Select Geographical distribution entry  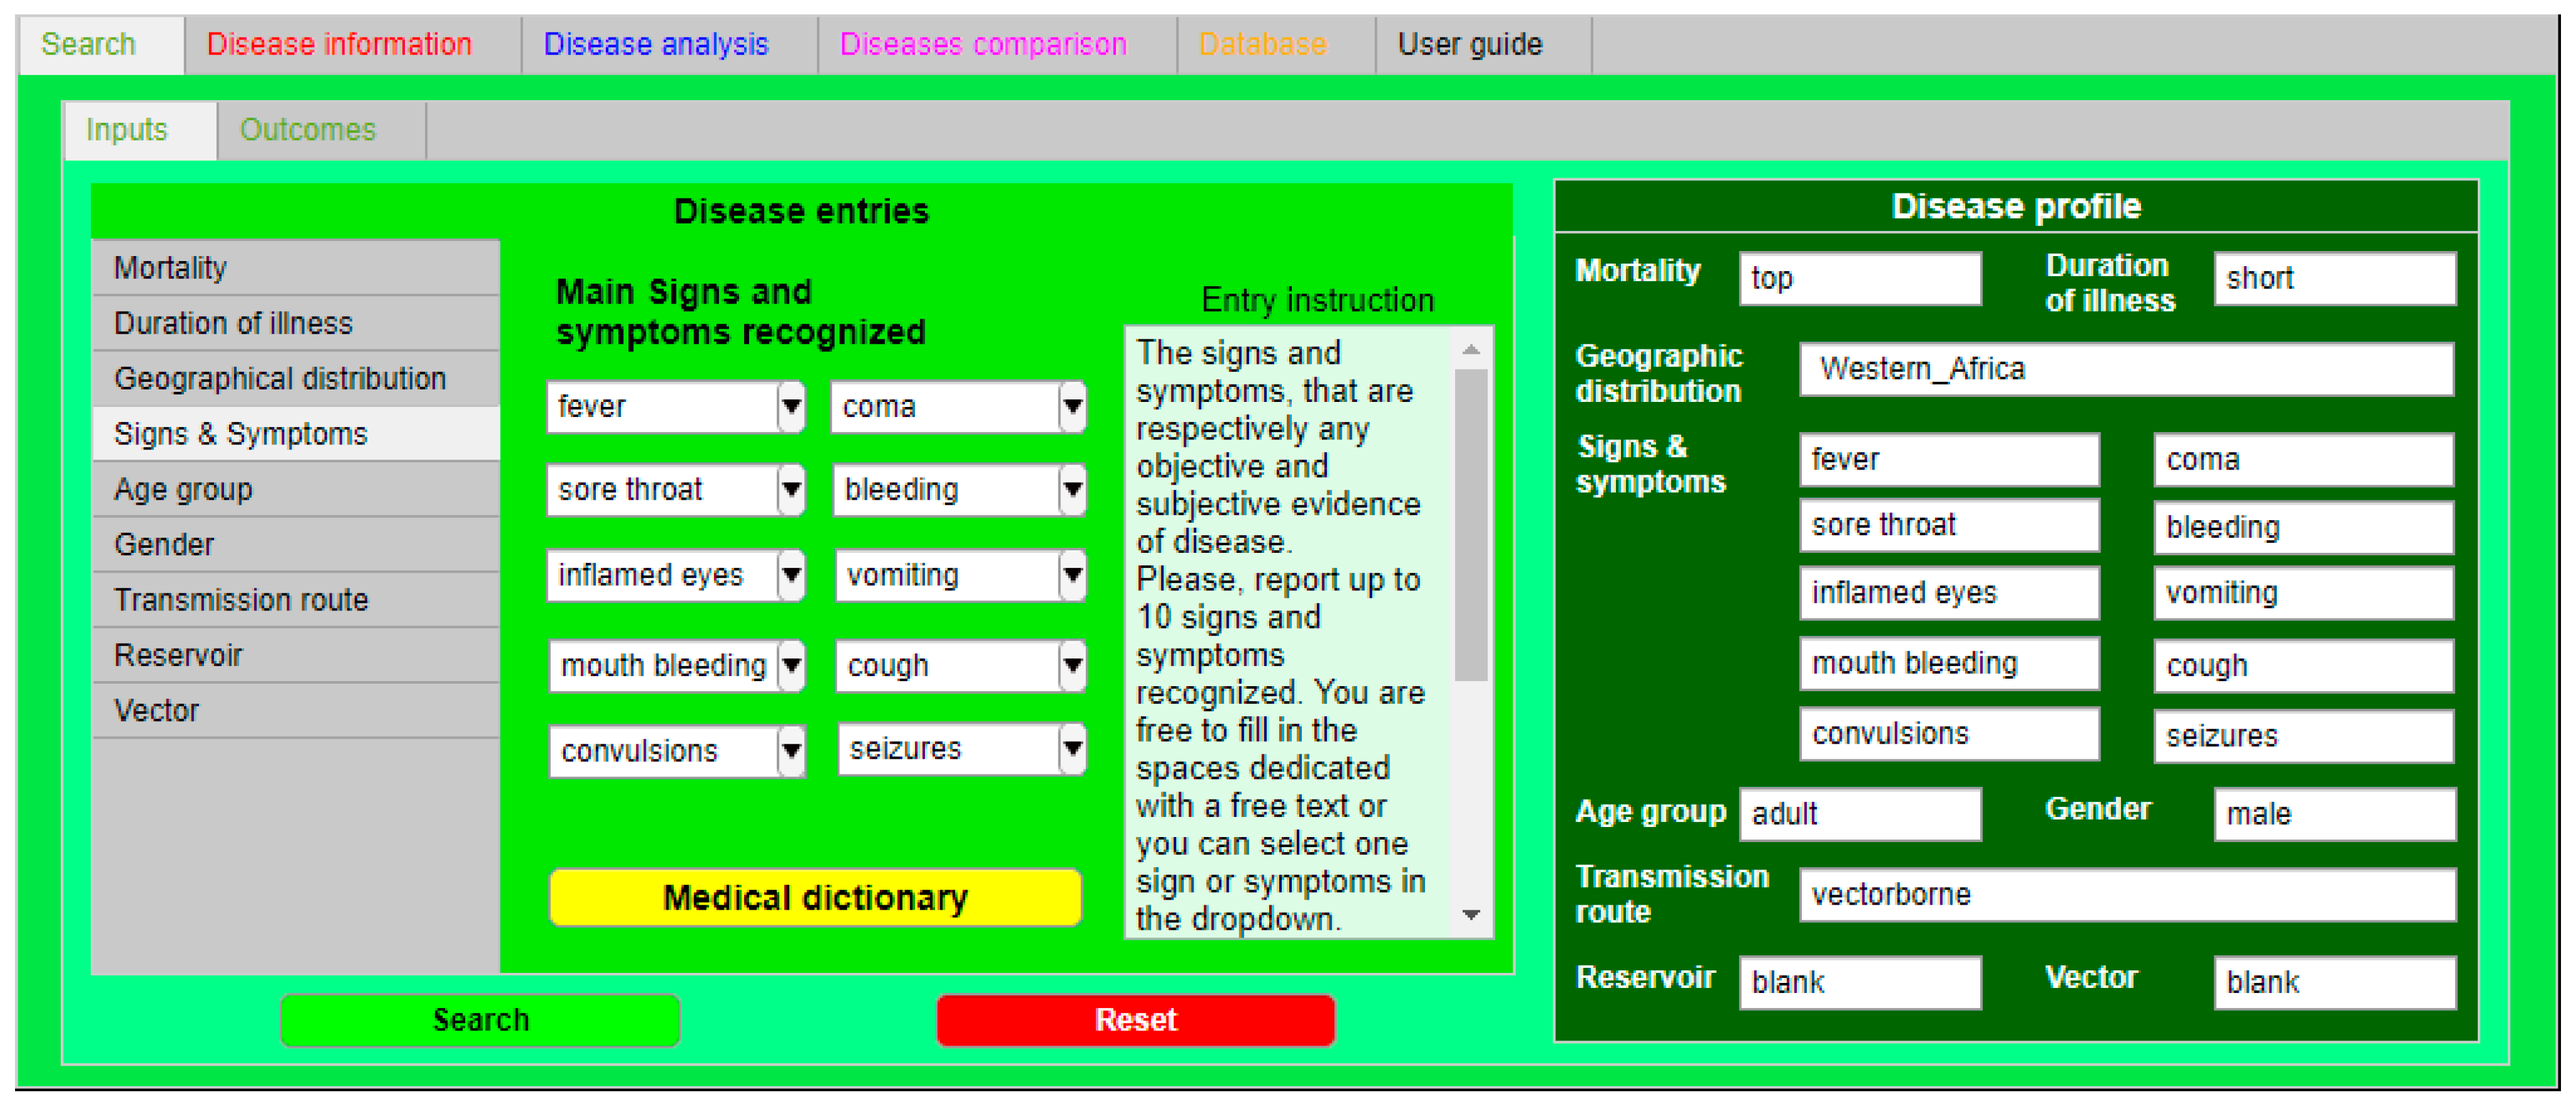280,379
